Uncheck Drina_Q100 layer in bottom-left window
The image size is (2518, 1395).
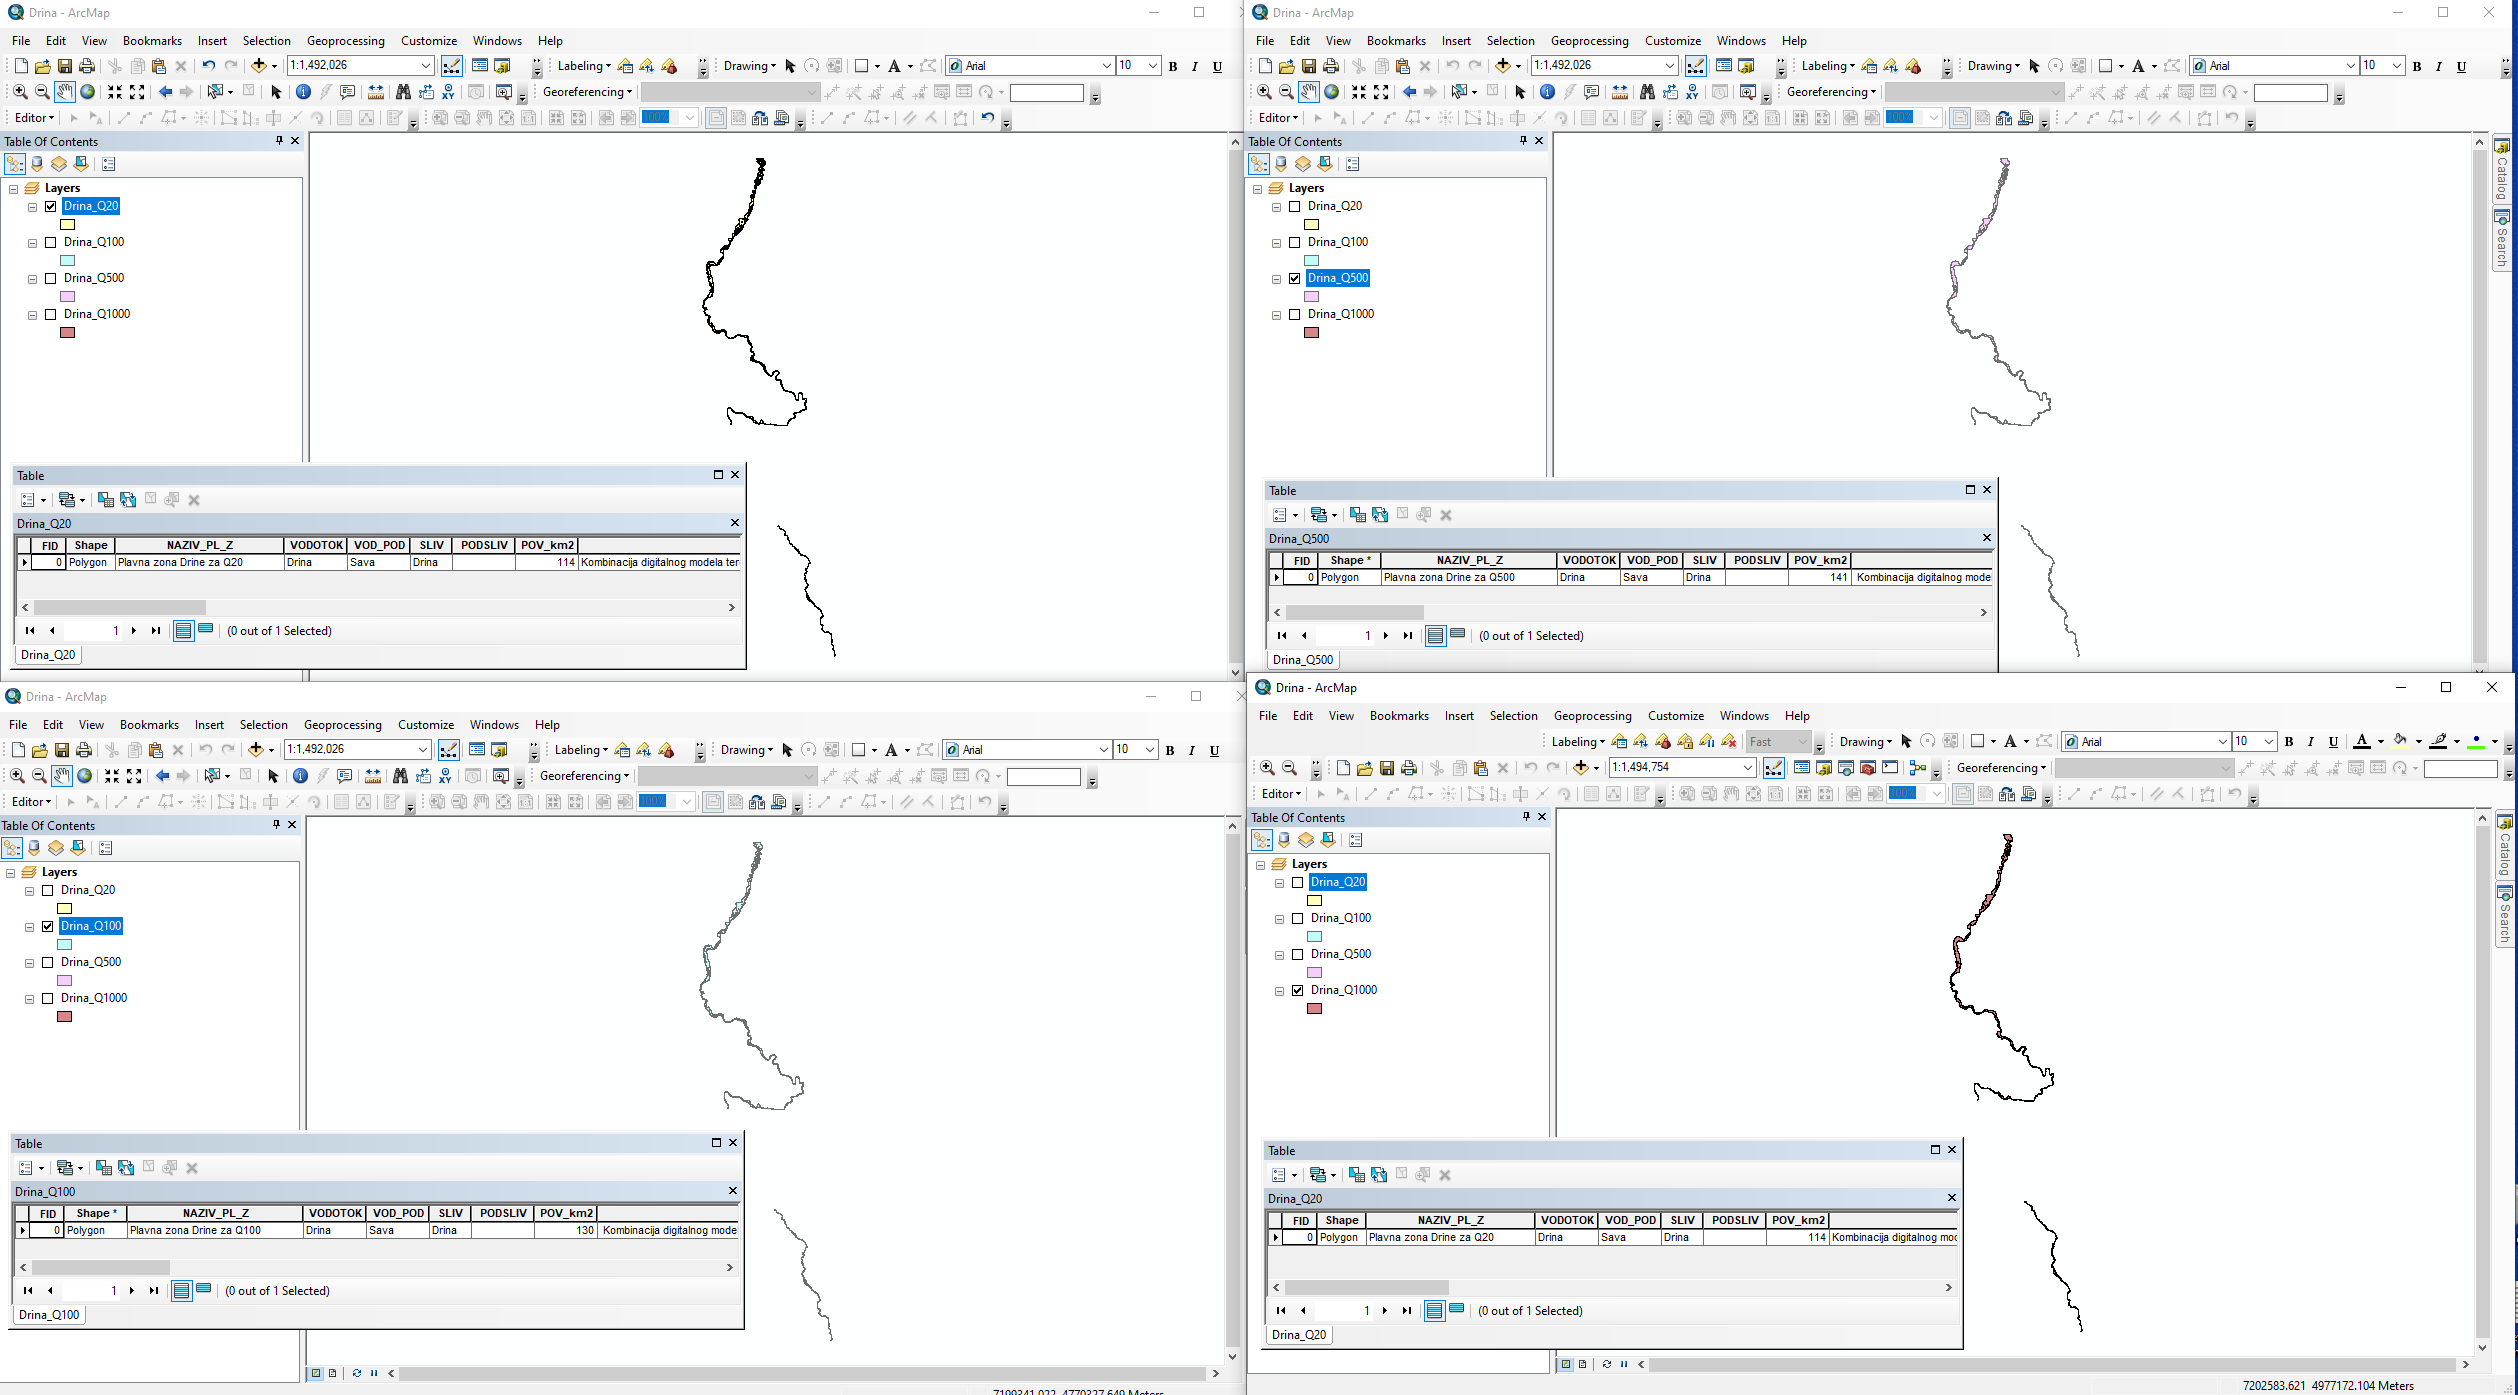click(x=48, y=926)
